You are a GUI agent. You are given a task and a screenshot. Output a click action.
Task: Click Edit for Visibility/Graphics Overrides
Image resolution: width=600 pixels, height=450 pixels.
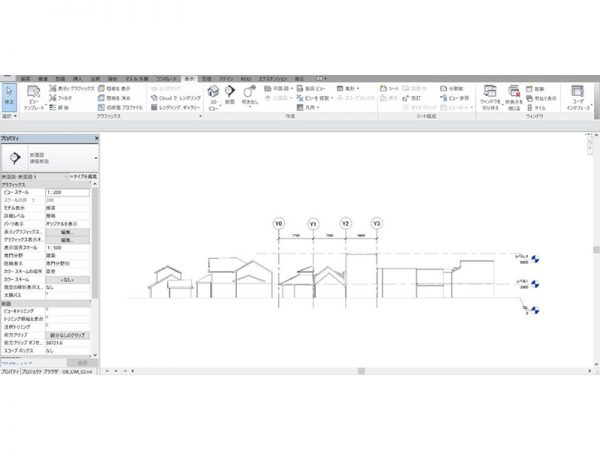pos(67,232)
